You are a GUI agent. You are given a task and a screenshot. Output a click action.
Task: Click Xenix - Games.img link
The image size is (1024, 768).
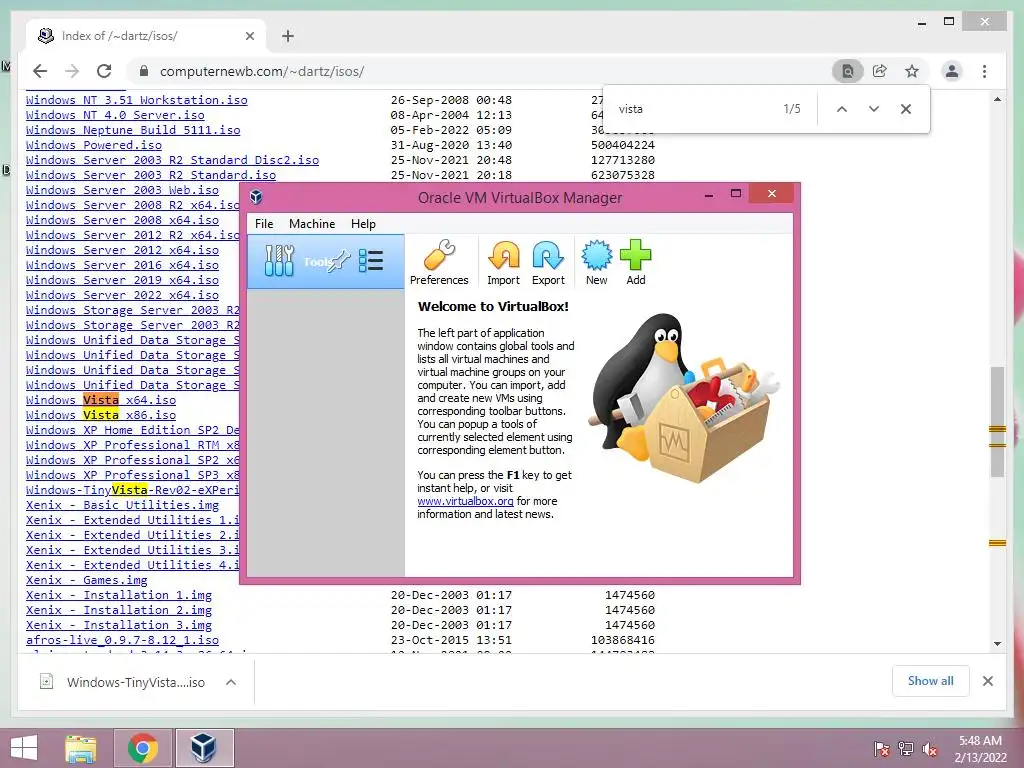pyautogui.click(x=87, y=580)
